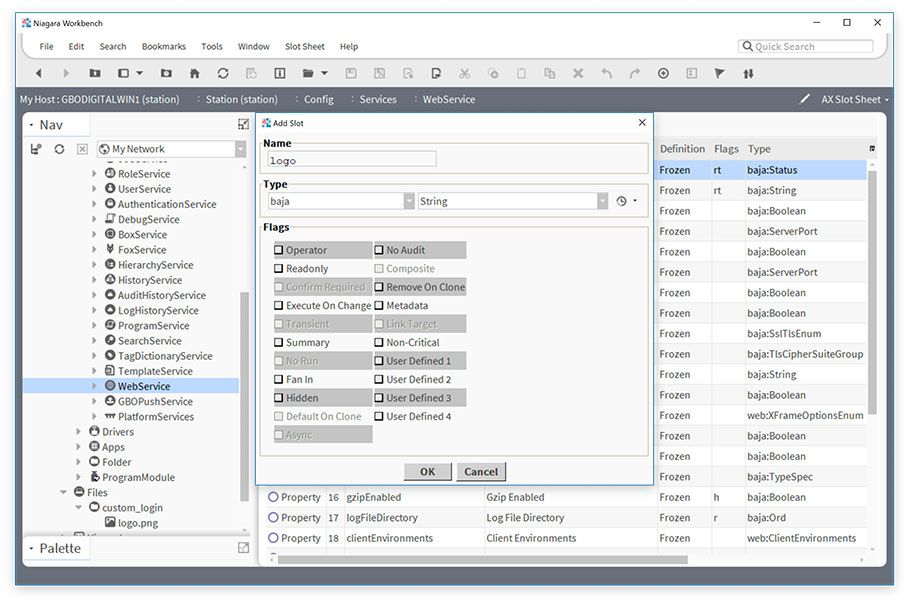
Task: Click the FoxService icon in the Nav tree
Action: (109, 250)
